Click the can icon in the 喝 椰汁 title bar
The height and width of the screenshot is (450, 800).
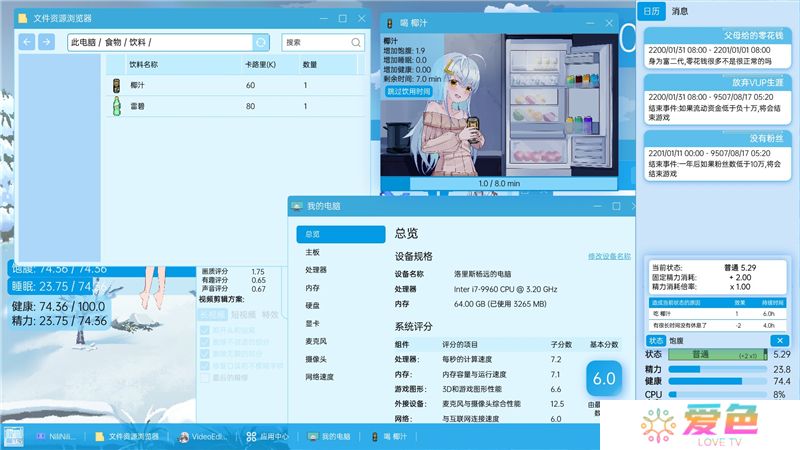390,23
